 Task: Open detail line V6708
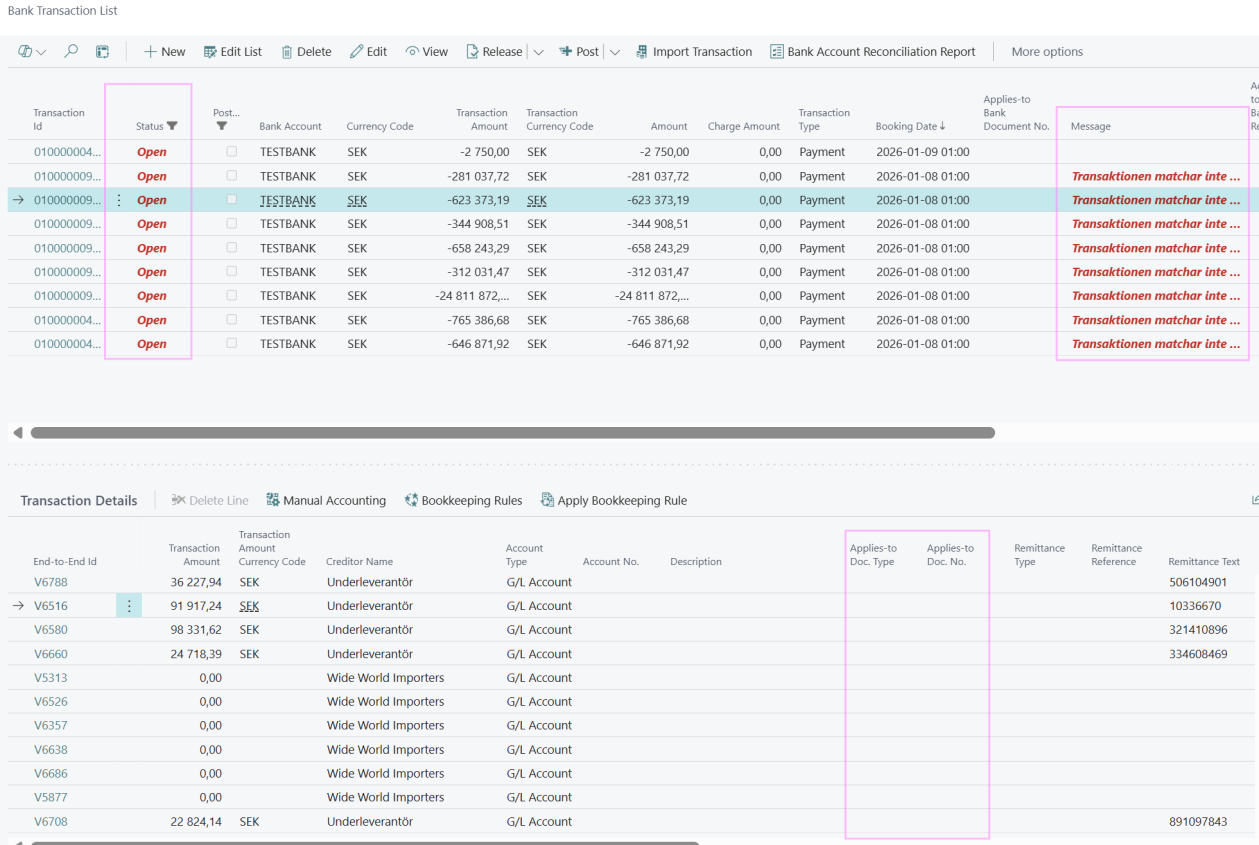point(51,822)
